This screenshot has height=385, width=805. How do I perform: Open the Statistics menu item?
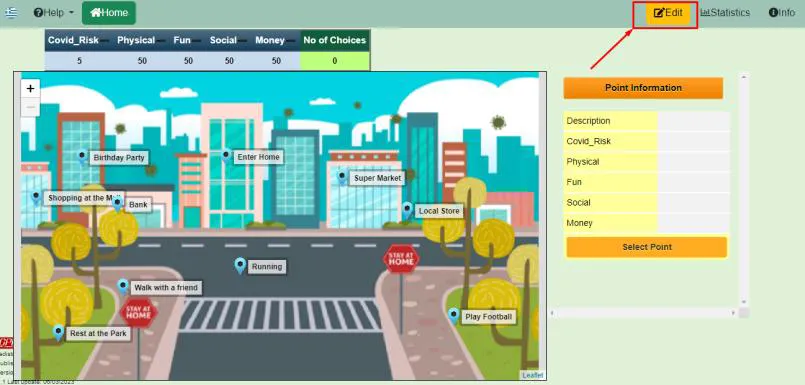(x=725, y=13)
